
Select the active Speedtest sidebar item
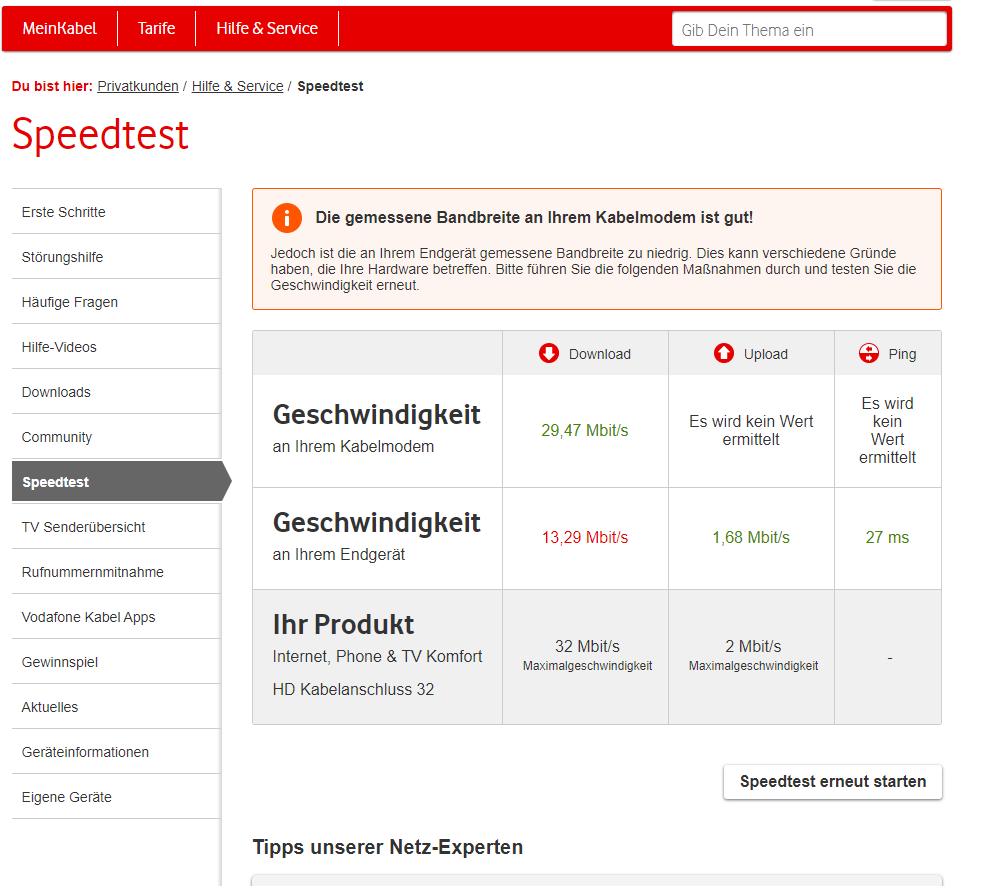pos(121,482)
